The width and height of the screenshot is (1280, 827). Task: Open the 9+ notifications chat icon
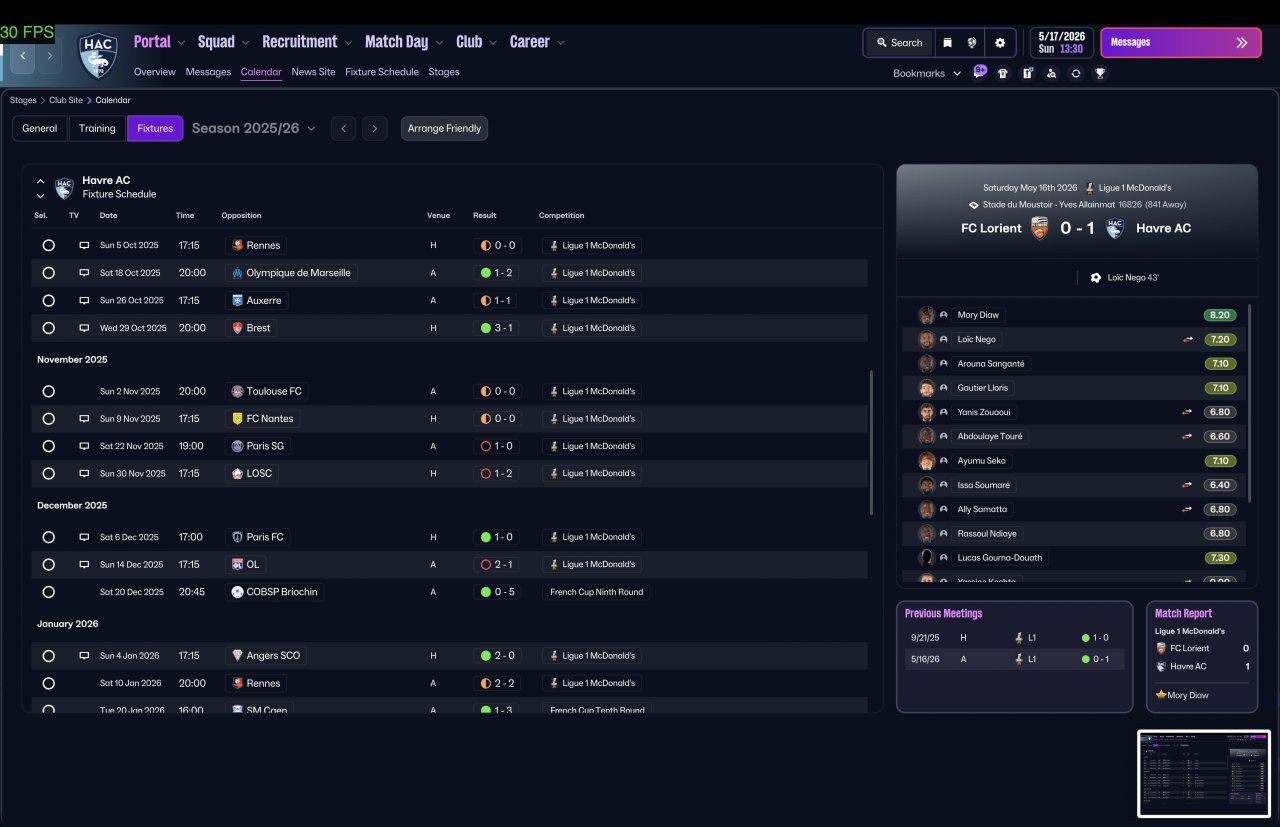pyautogui.click(x=979, y=72)
